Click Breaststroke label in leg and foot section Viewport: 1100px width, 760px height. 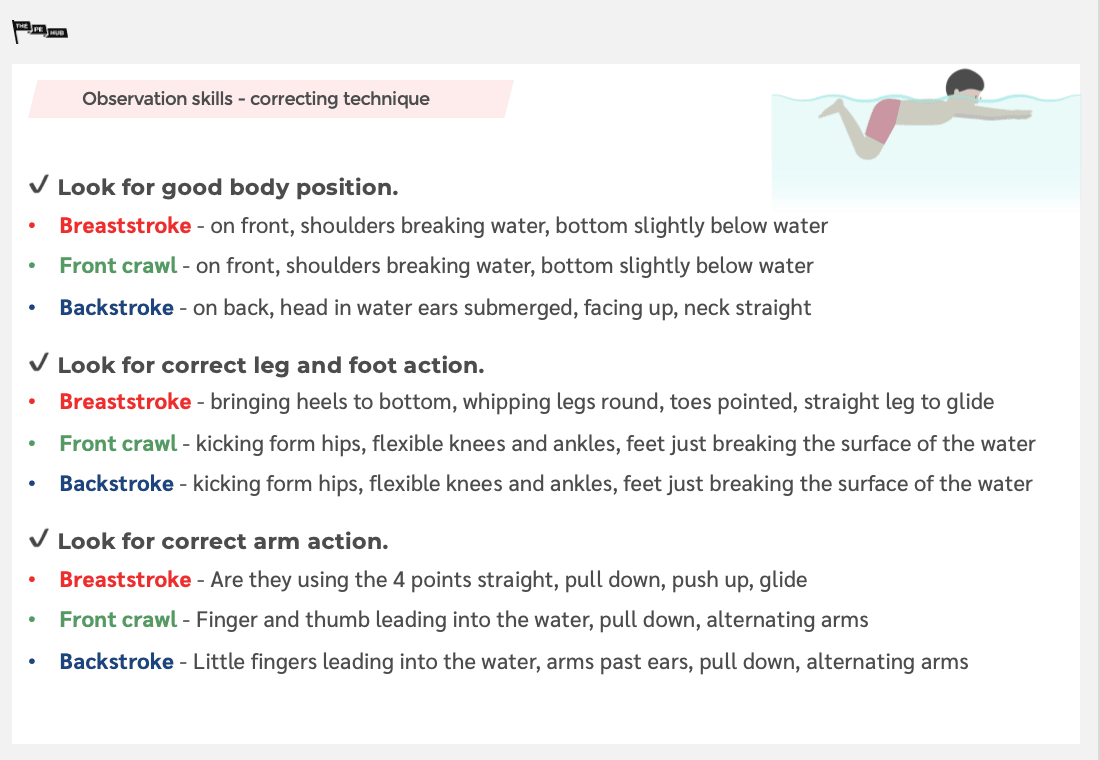(125, 402)
